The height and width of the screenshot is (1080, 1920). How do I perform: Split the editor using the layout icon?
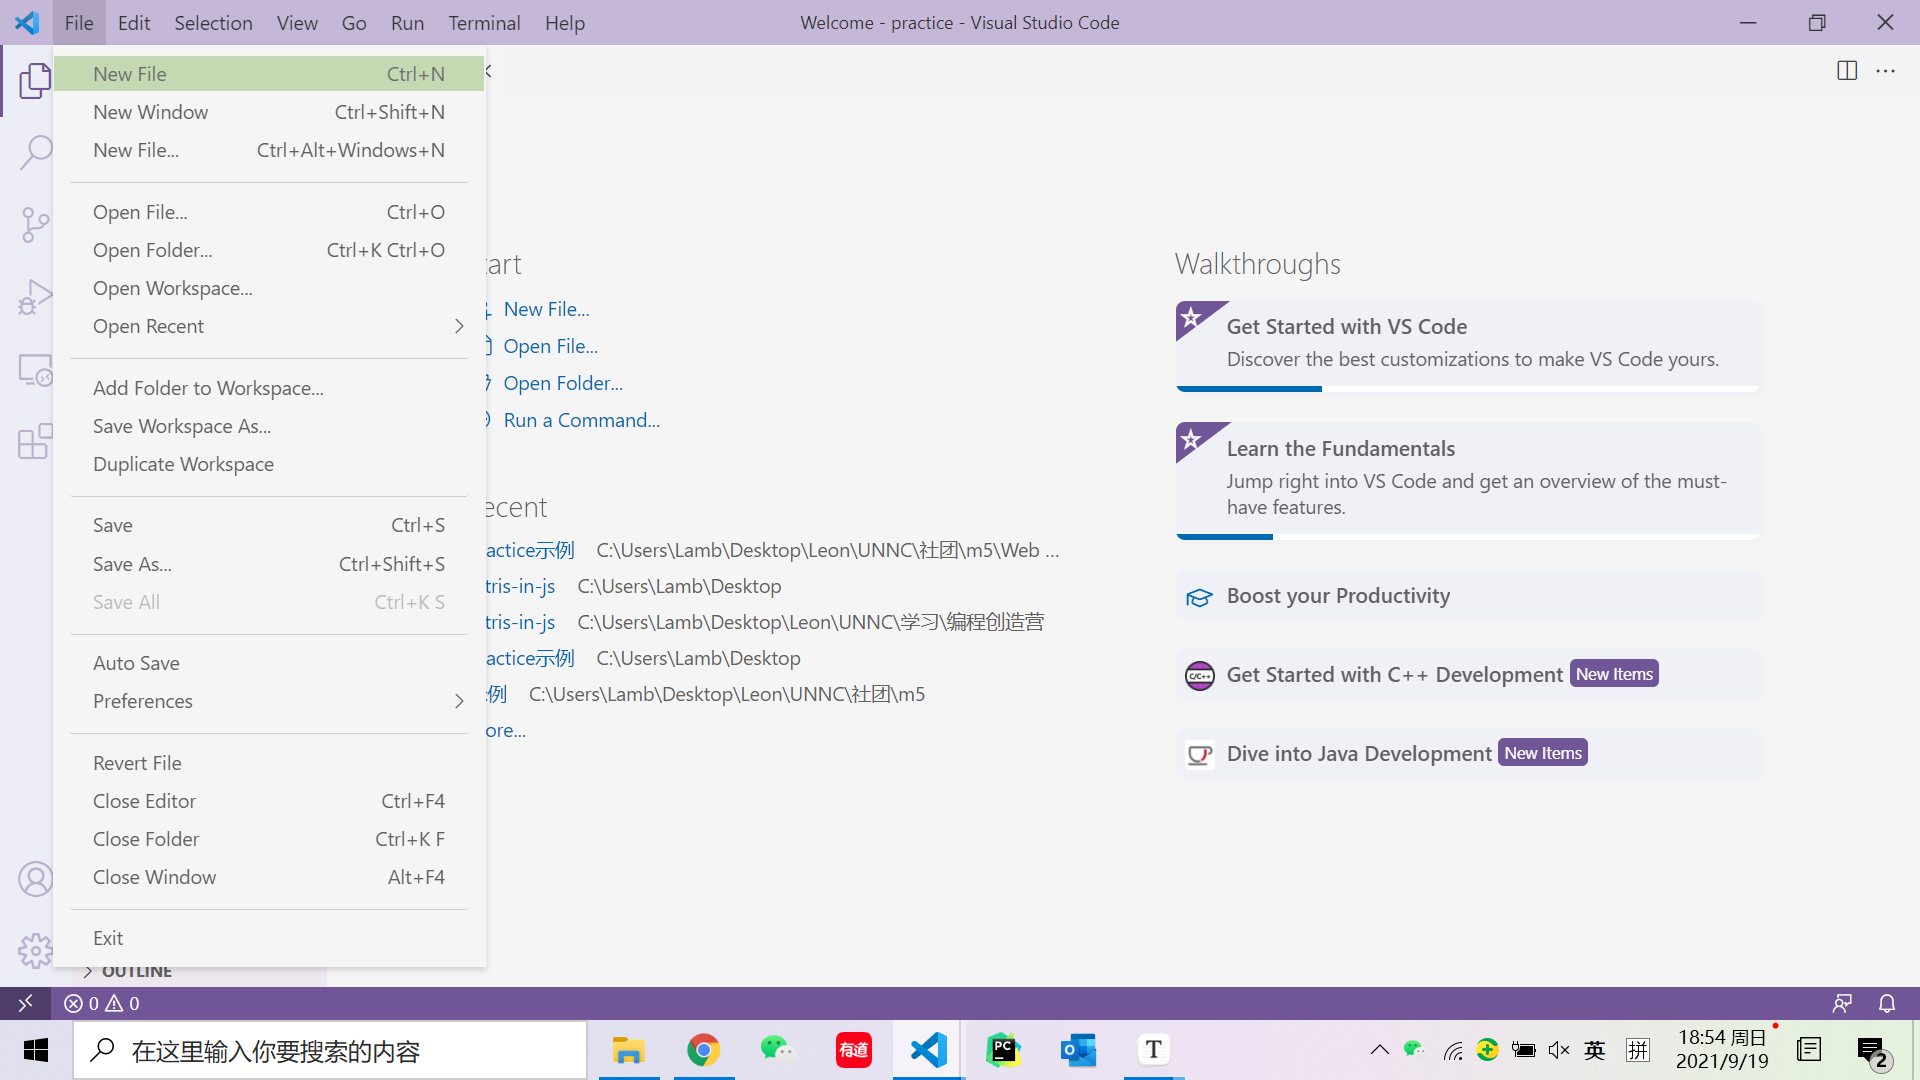click(1846, 70)
